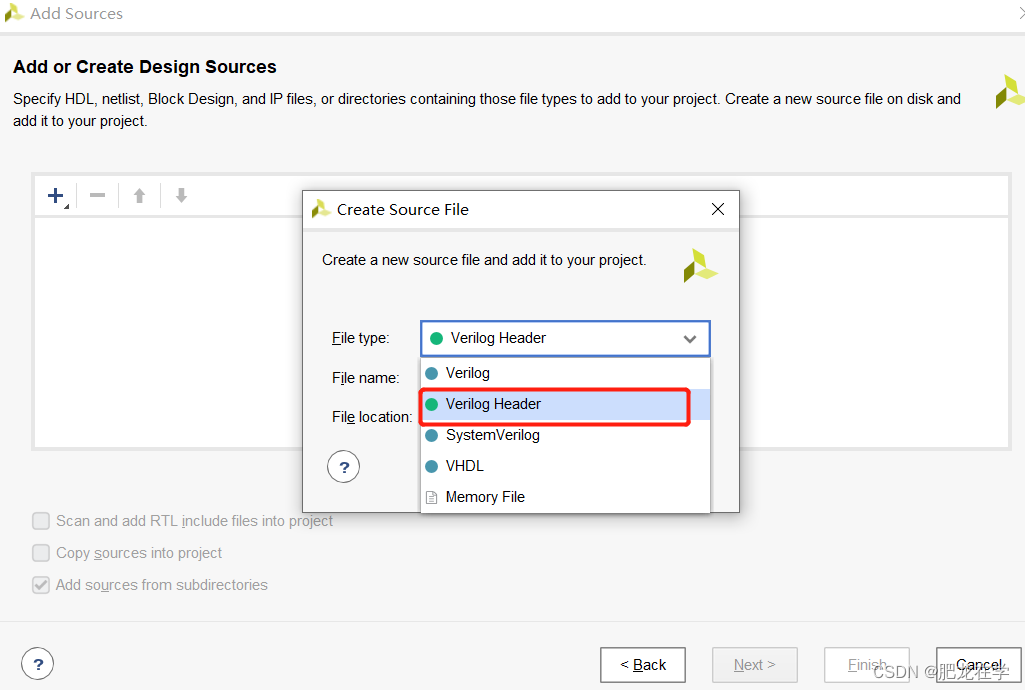The image size is (1025, 690).
Task: Click the plus Add sources icon
Action: pyautogui.click(x=56, y=195)
